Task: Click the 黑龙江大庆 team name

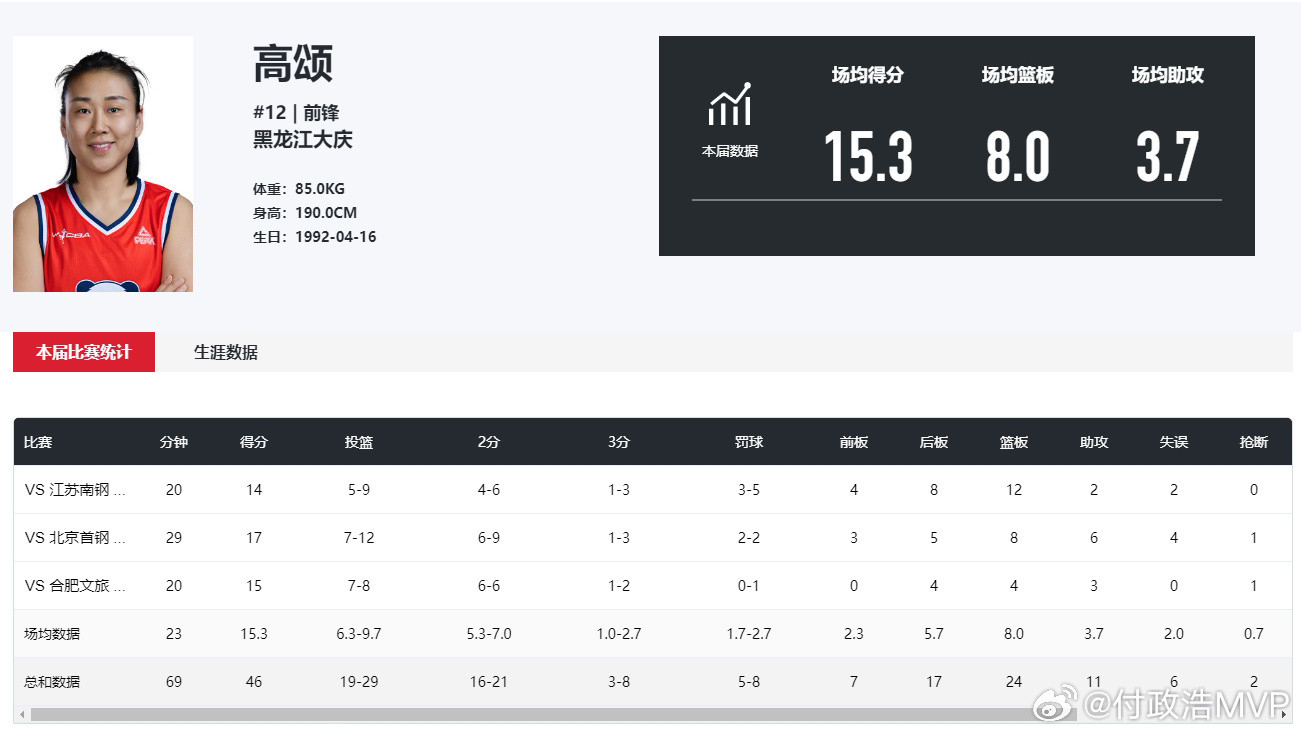Action: coord(303,139)
